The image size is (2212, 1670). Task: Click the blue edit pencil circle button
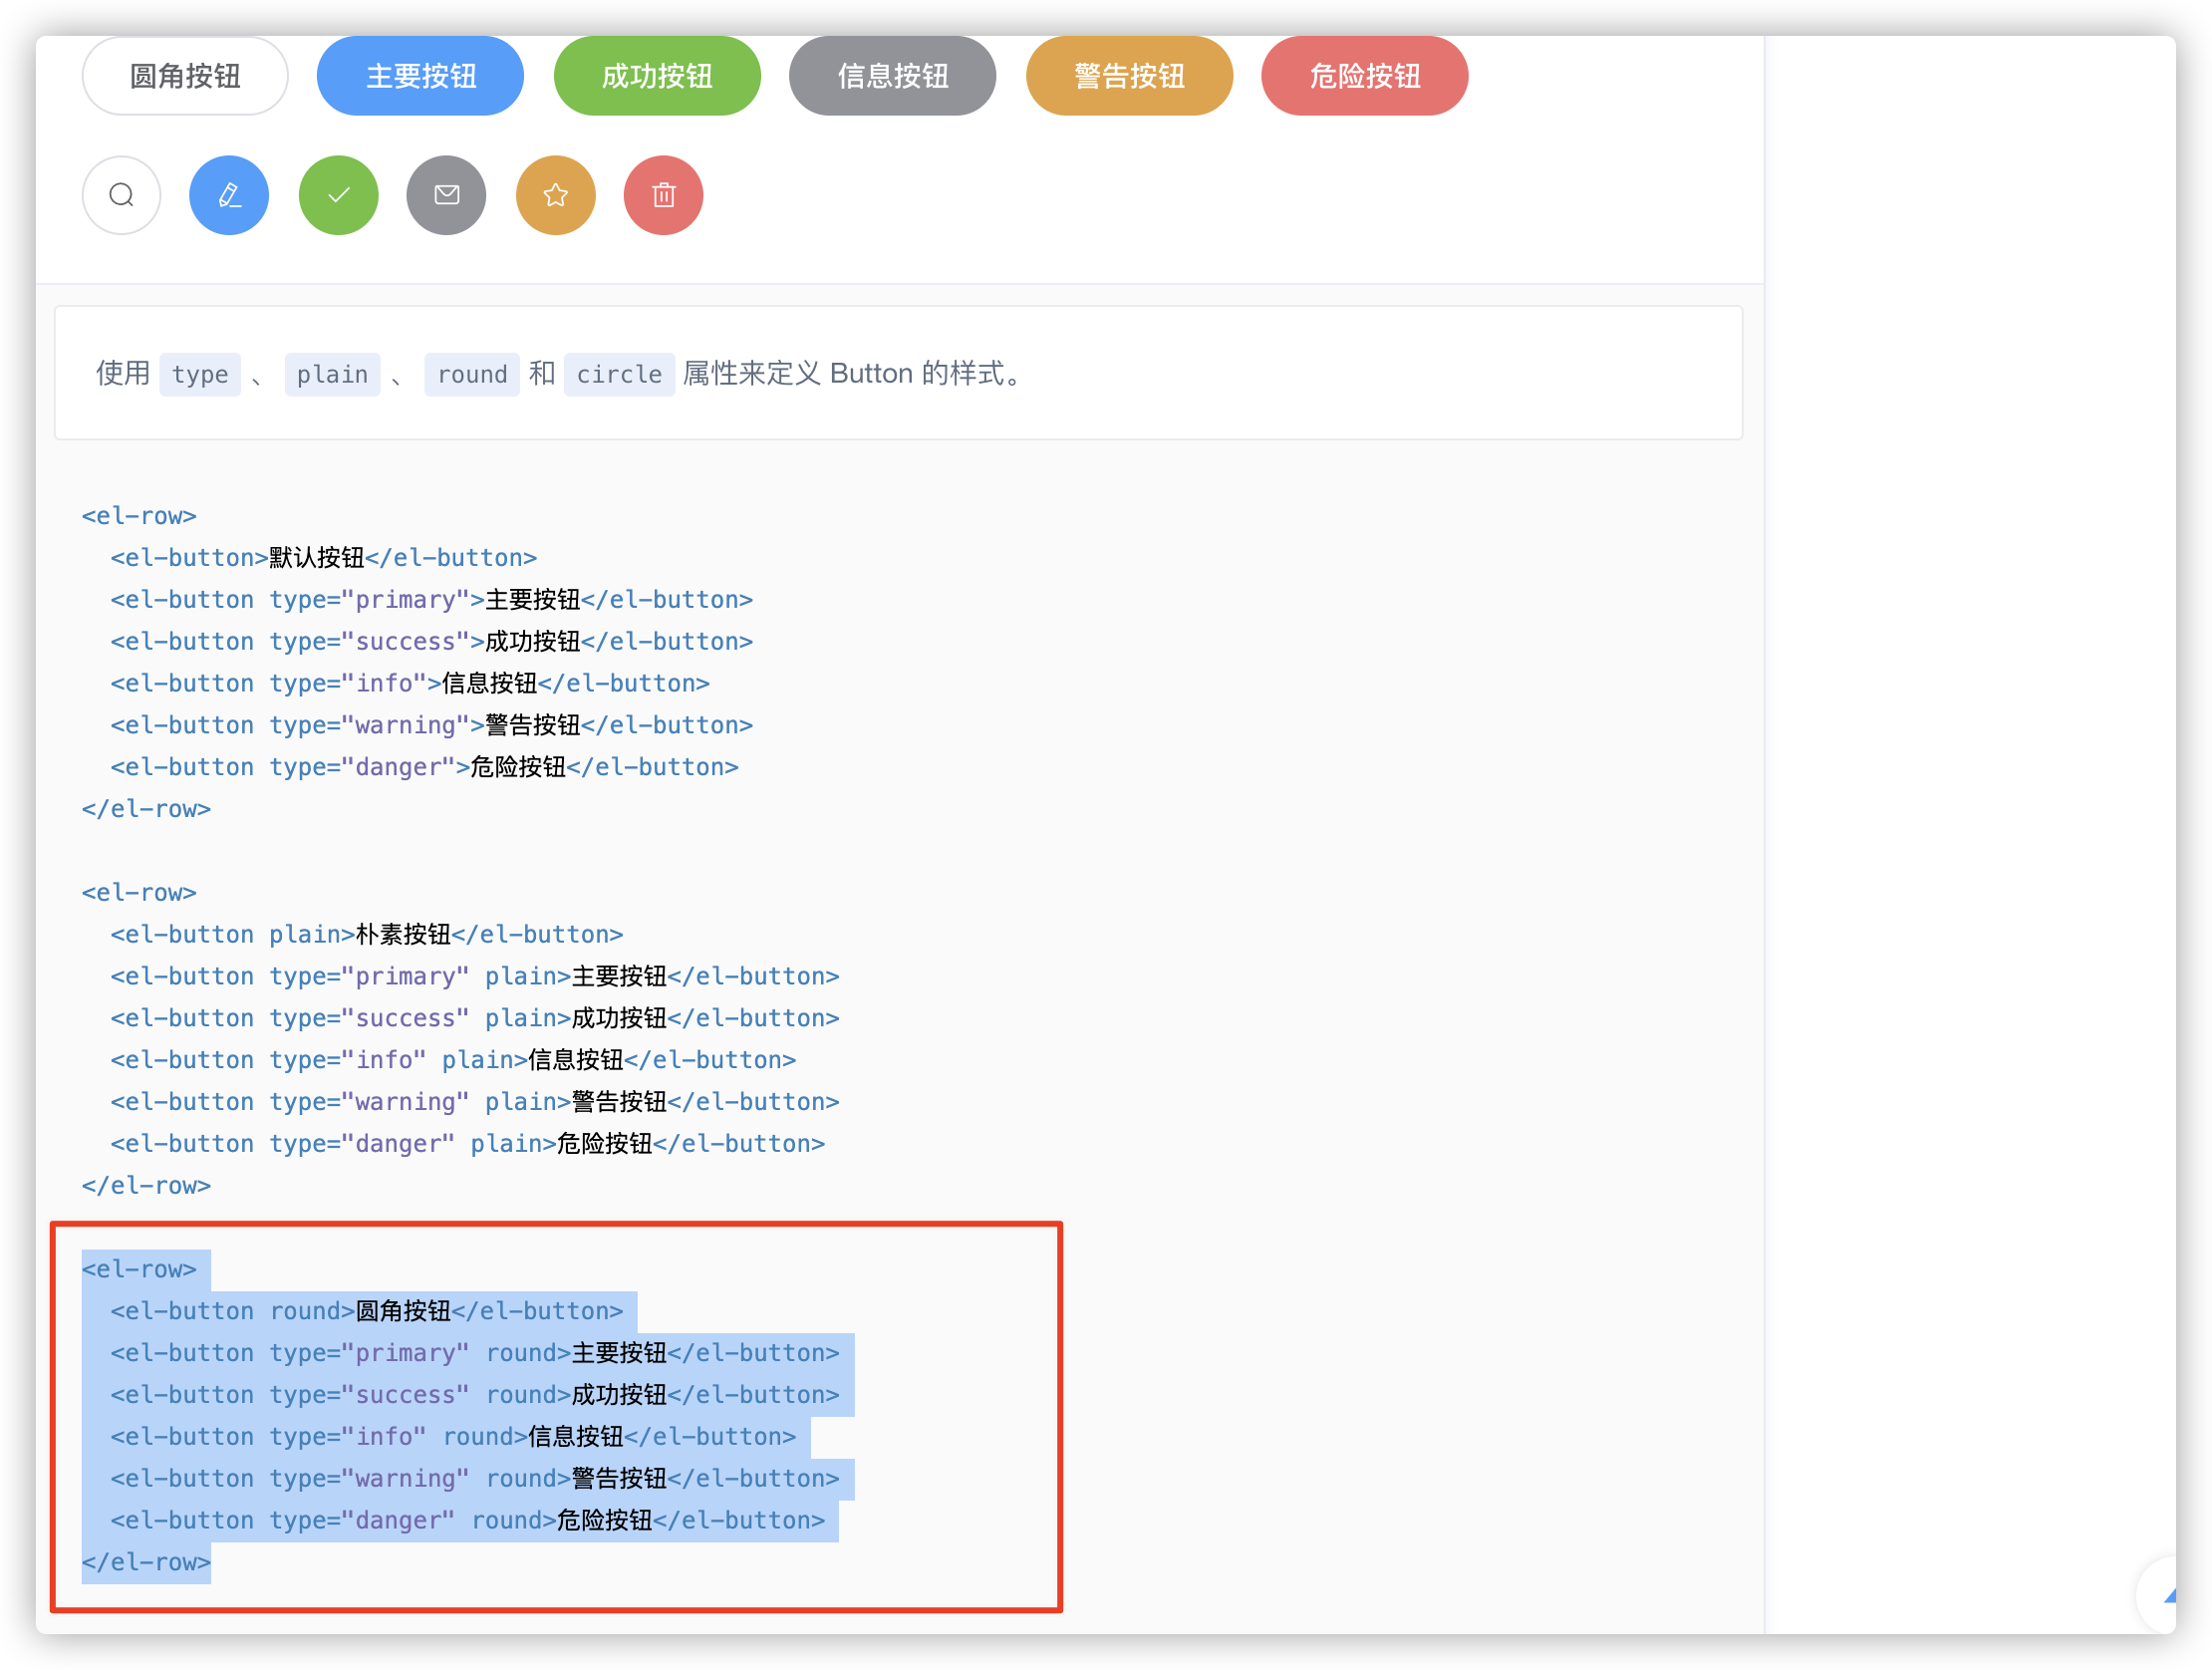click(x=229, y=195)
